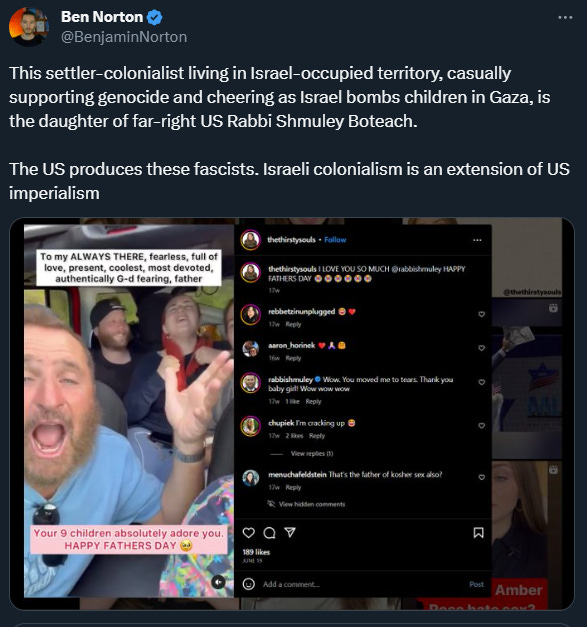Click the Post button in comment bar

(476, 584)
